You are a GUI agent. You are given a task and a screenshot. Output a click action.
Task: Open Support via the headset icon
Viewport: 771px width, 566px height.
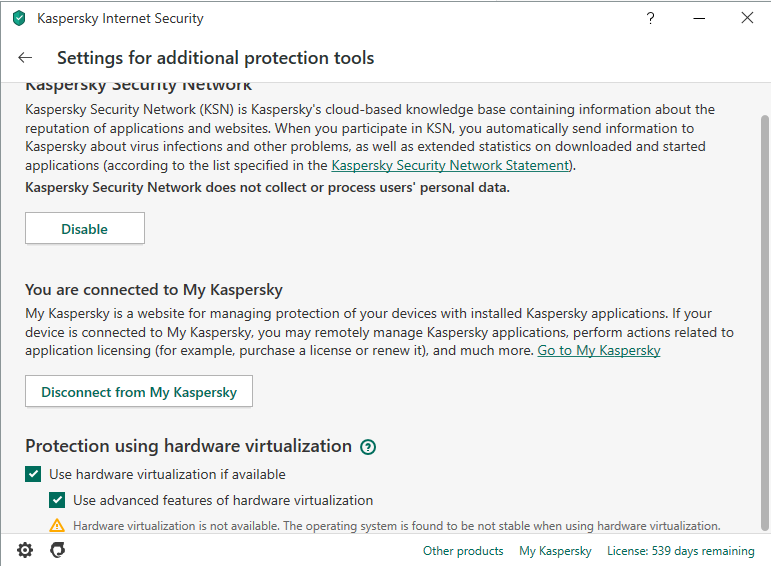(57, 551)
